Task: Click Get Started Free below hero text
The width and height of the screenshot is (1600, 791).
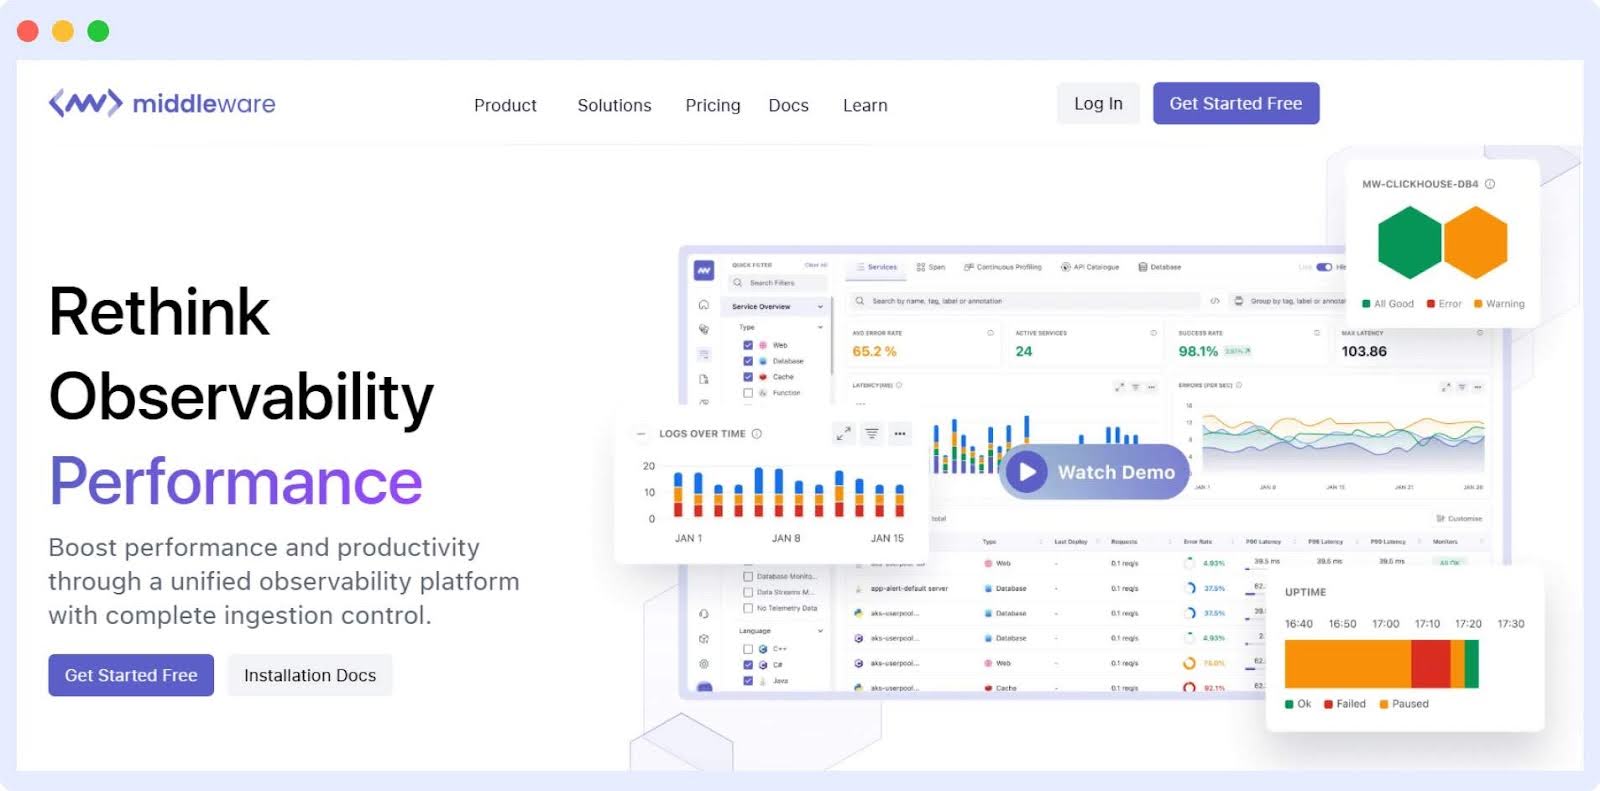Action: coord(131,675)
